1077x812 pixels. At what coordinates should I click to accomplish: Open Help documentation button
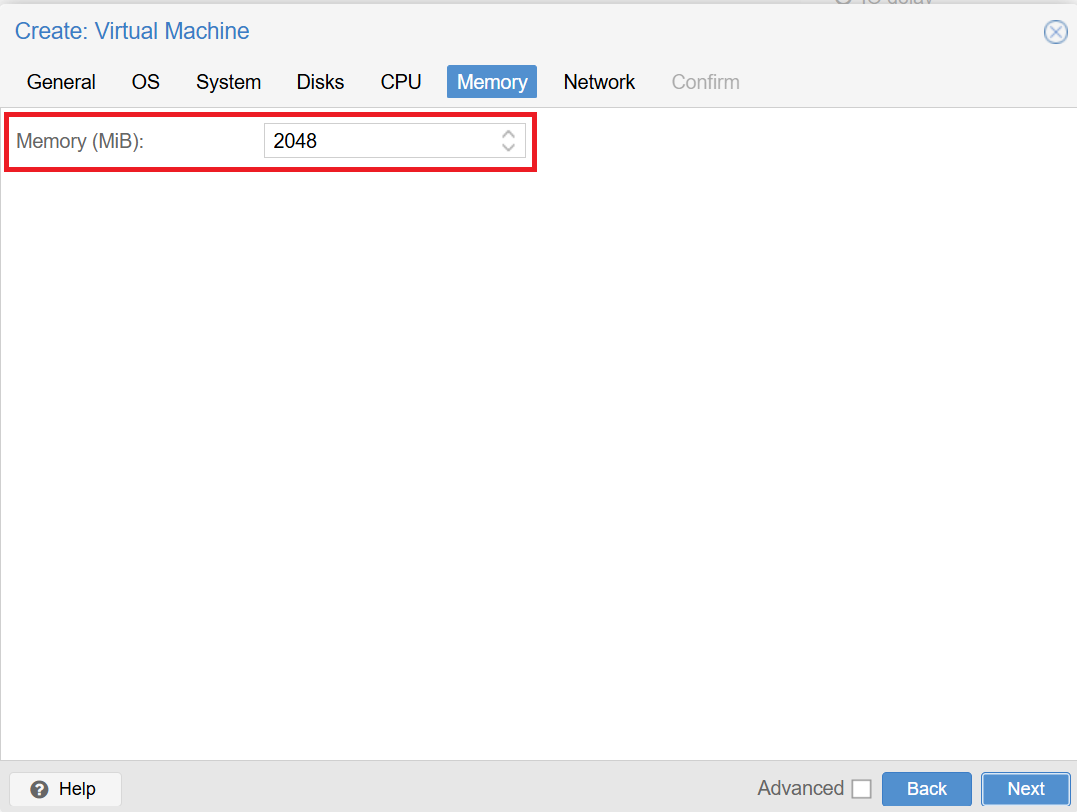65,789
